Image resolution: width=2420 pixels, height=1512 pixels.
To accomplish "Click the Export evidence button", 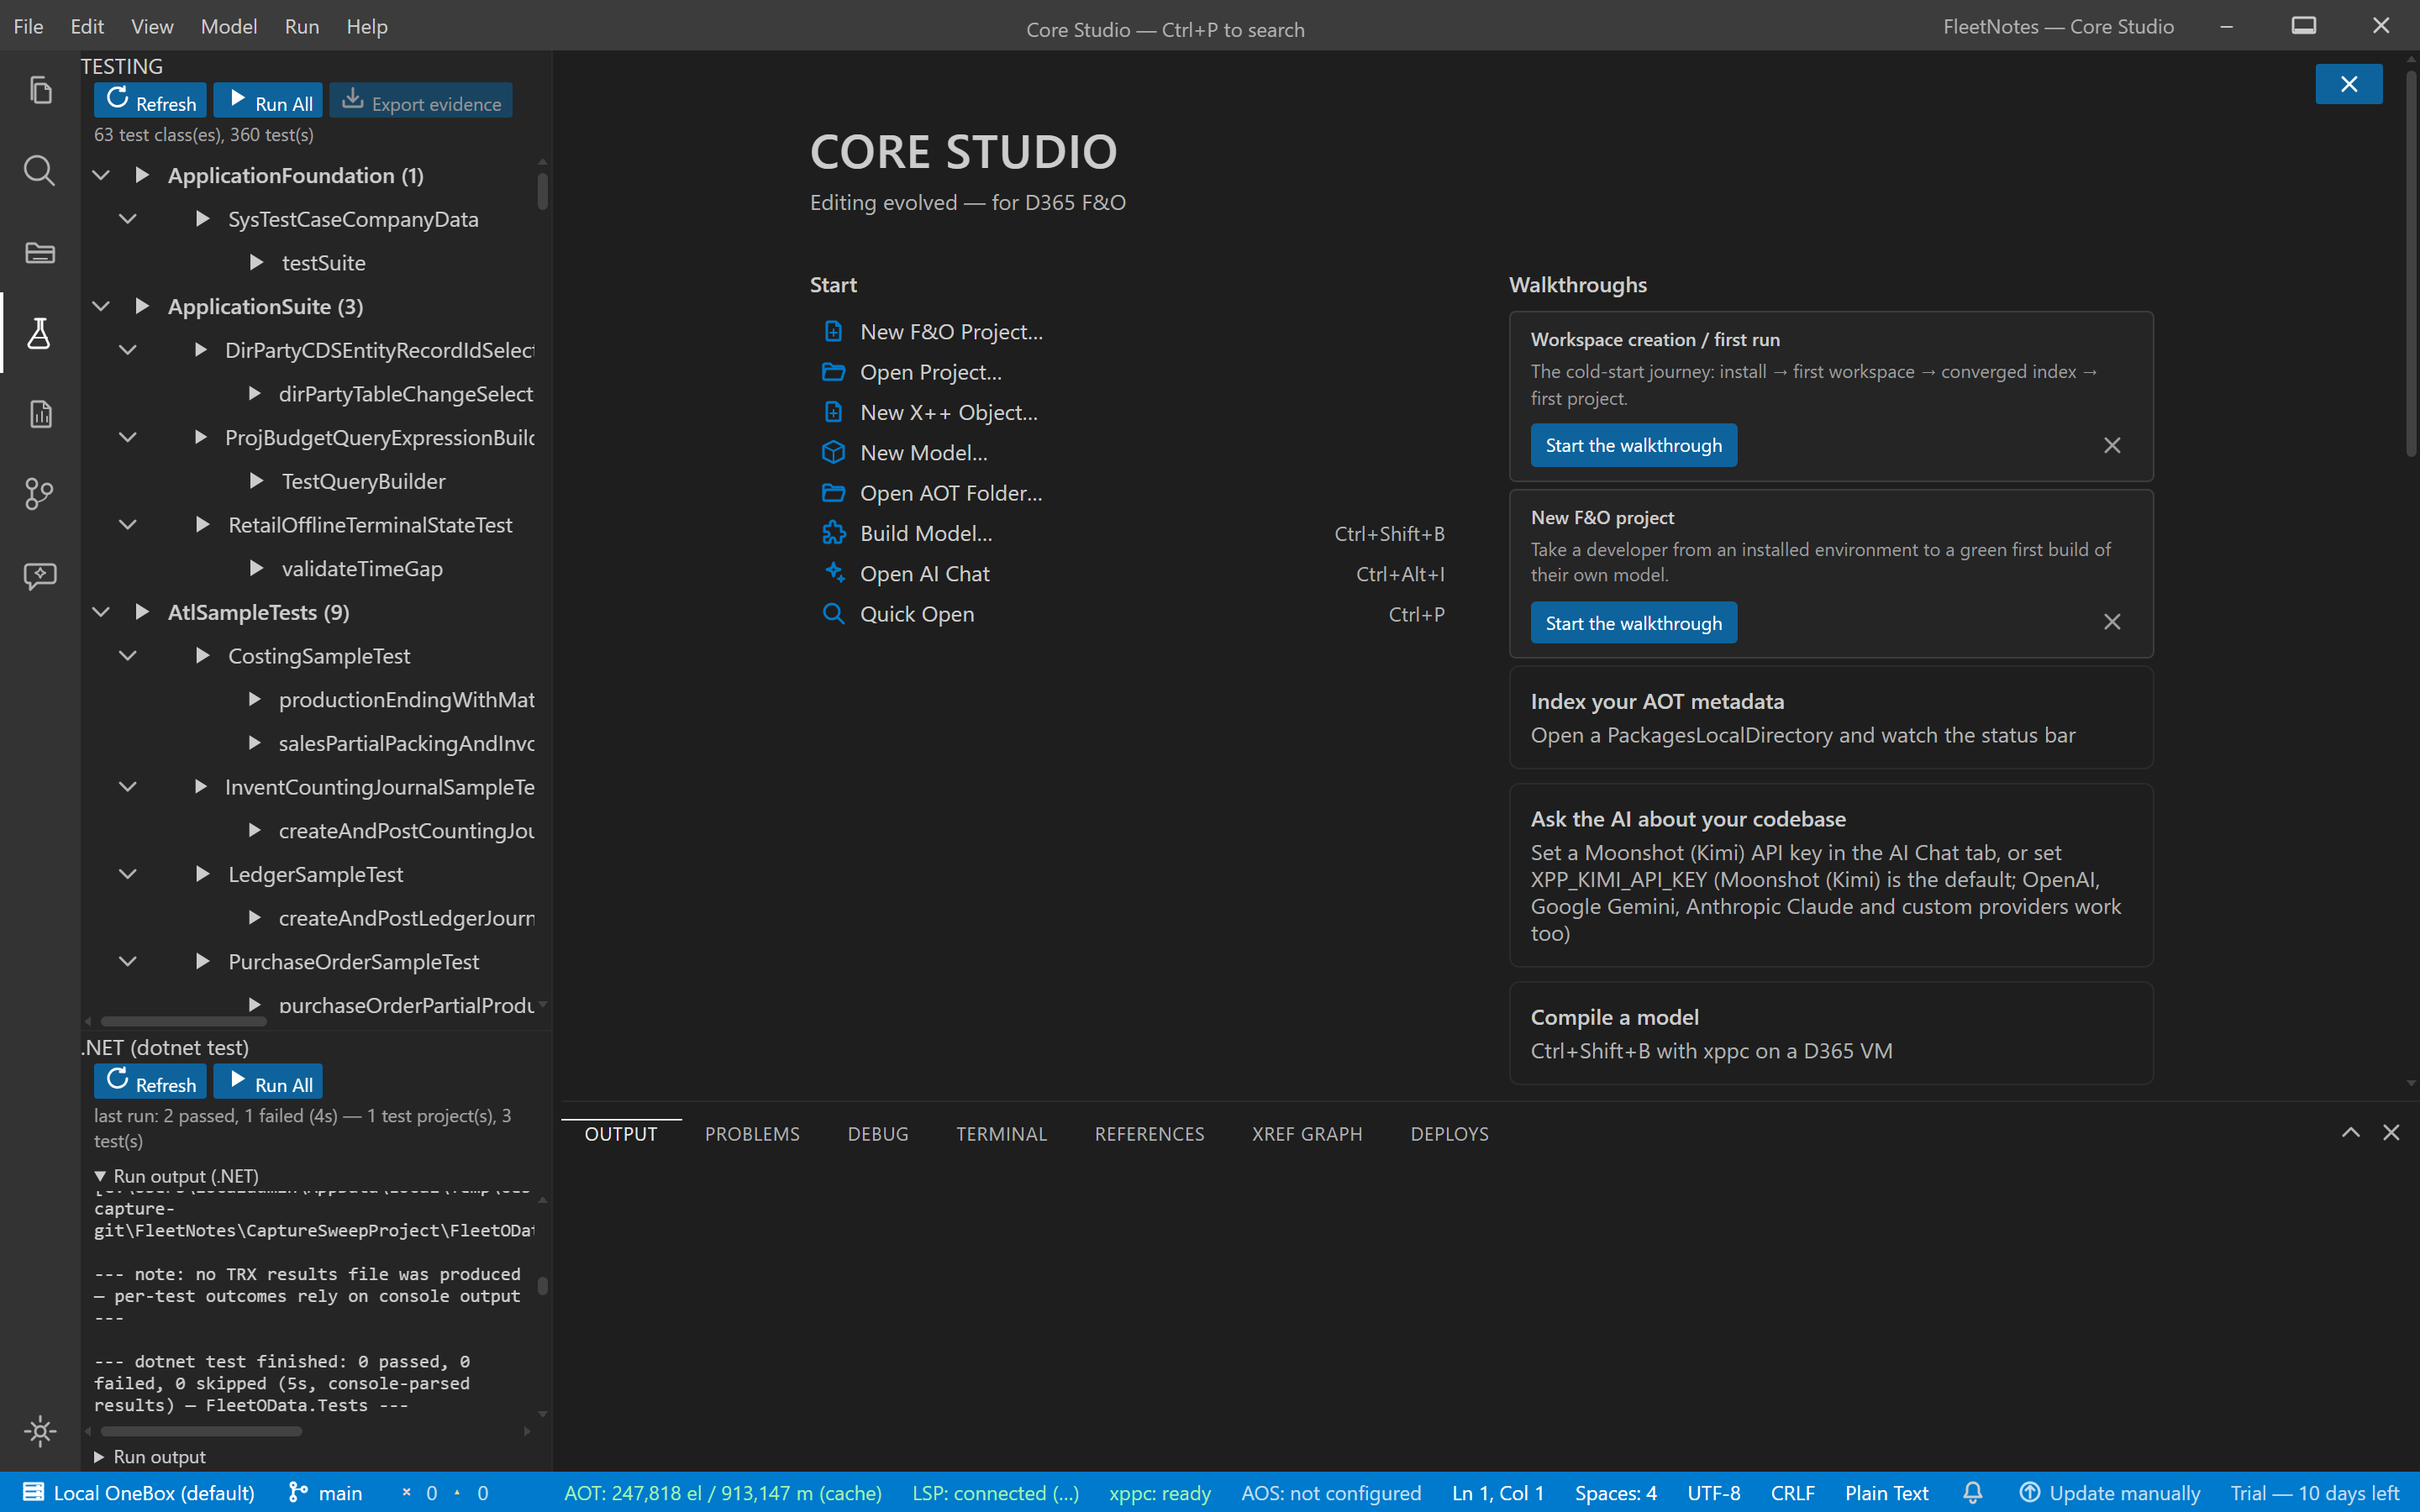I will 421,101.
